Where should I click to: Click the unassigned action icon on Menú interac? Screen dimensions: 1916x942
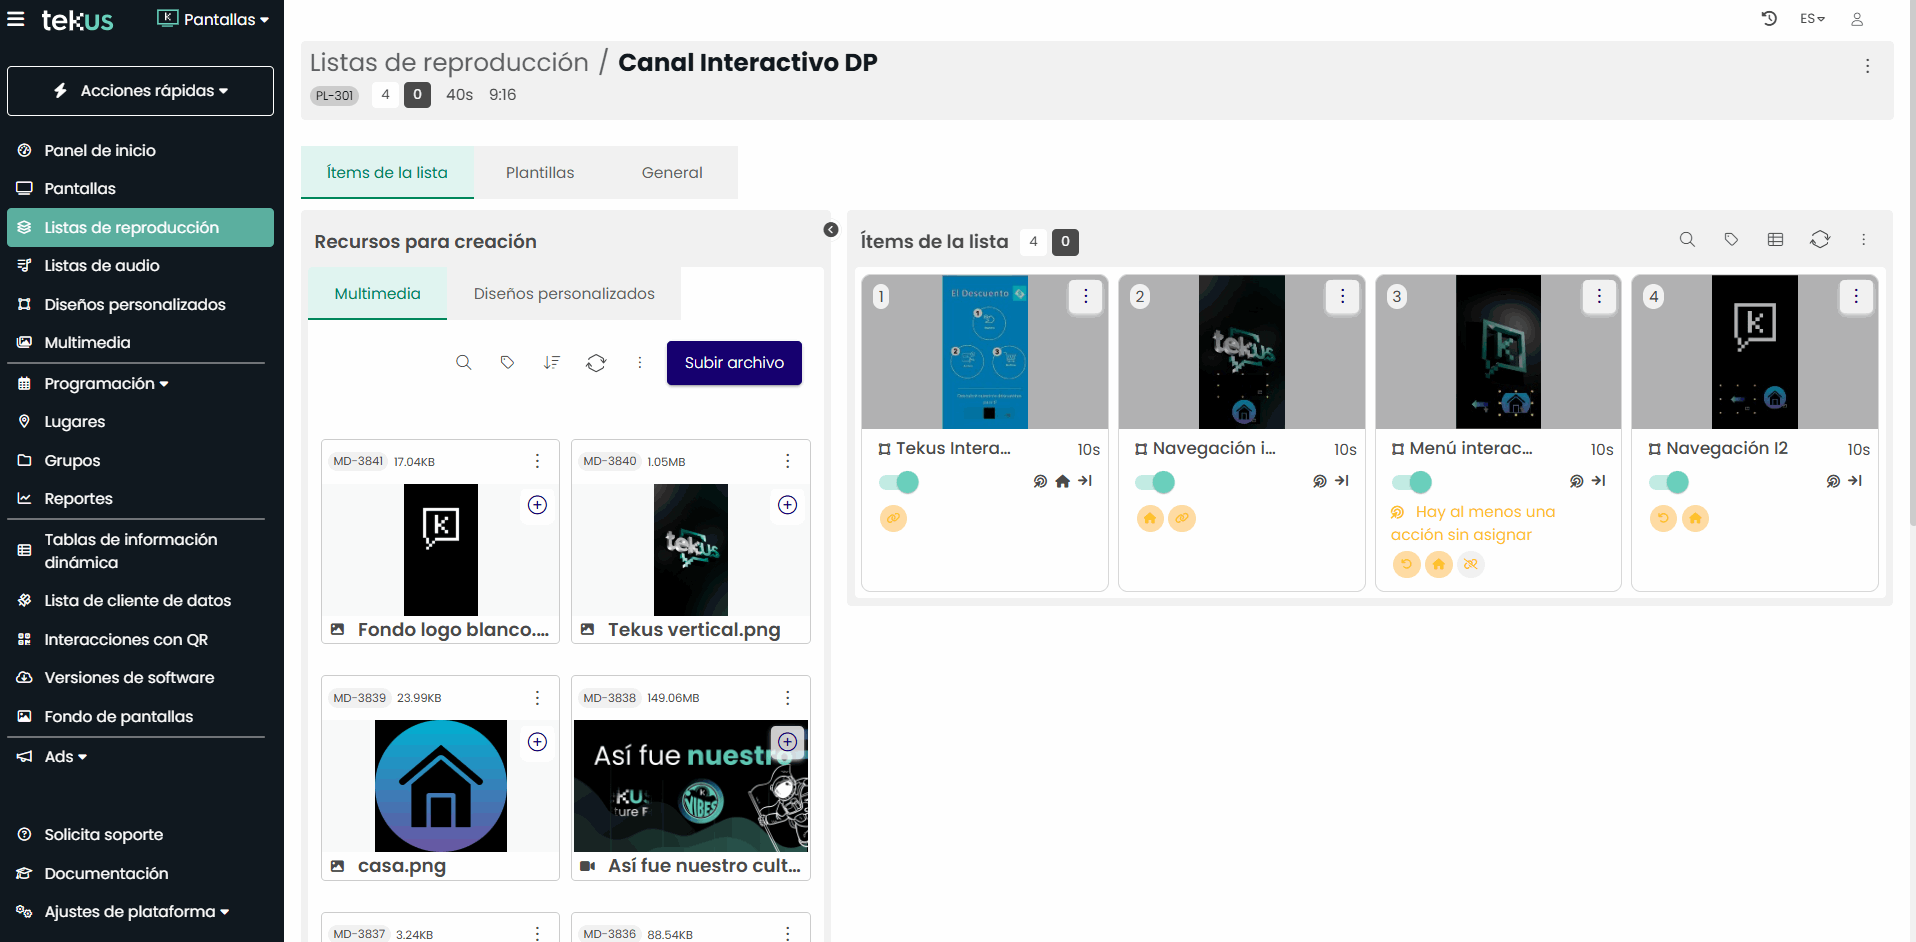pyautogui.click(x=1471, y=564)
